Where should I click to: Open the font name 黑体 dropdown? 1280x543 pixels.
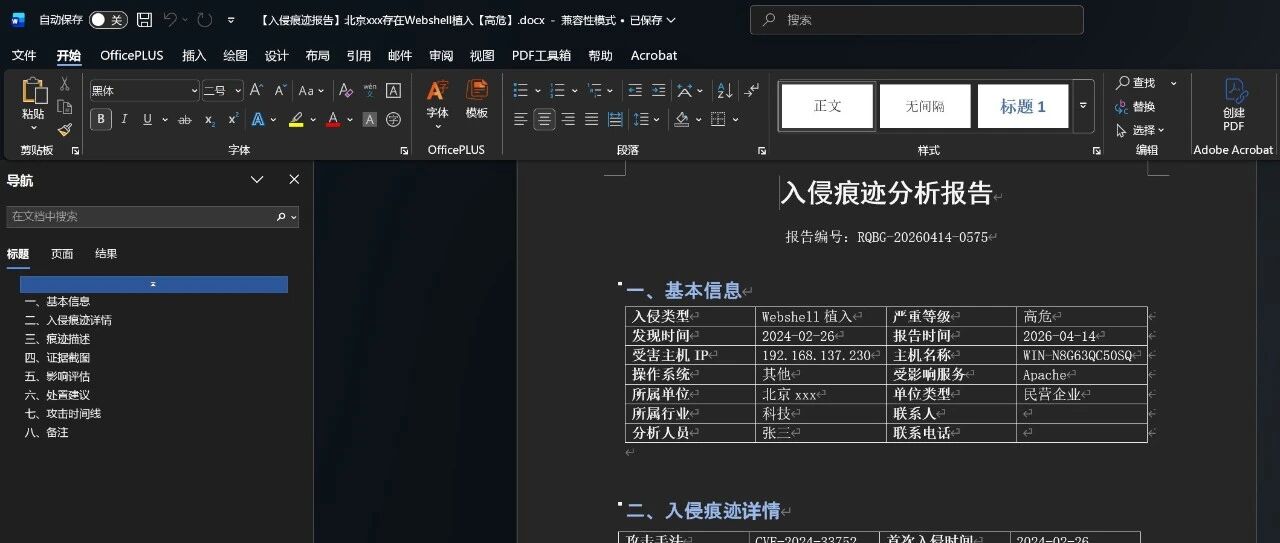click(x=194, y=91)
